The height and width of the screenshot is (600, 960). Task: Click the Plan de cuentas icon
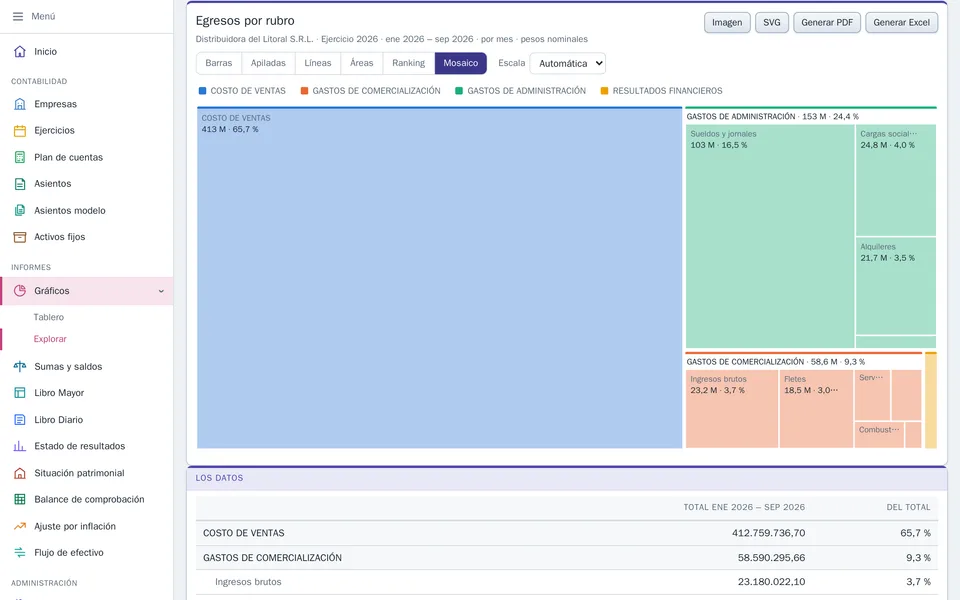20,157
